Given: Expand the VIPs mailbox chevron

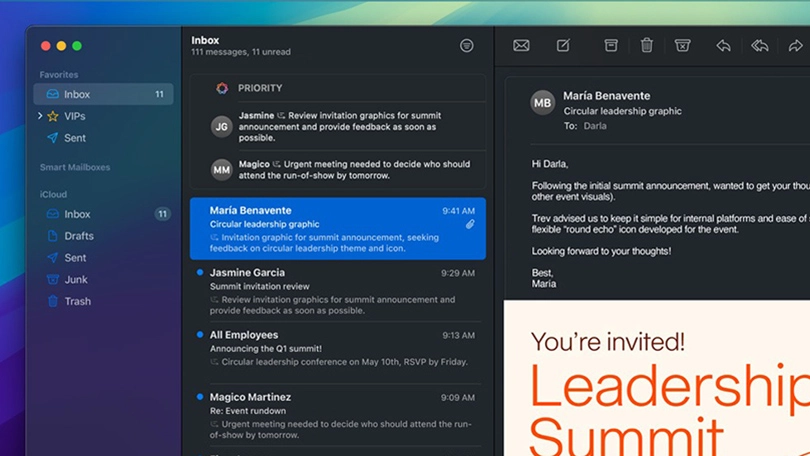Looking at the screenshot, I should pos(40,116).
